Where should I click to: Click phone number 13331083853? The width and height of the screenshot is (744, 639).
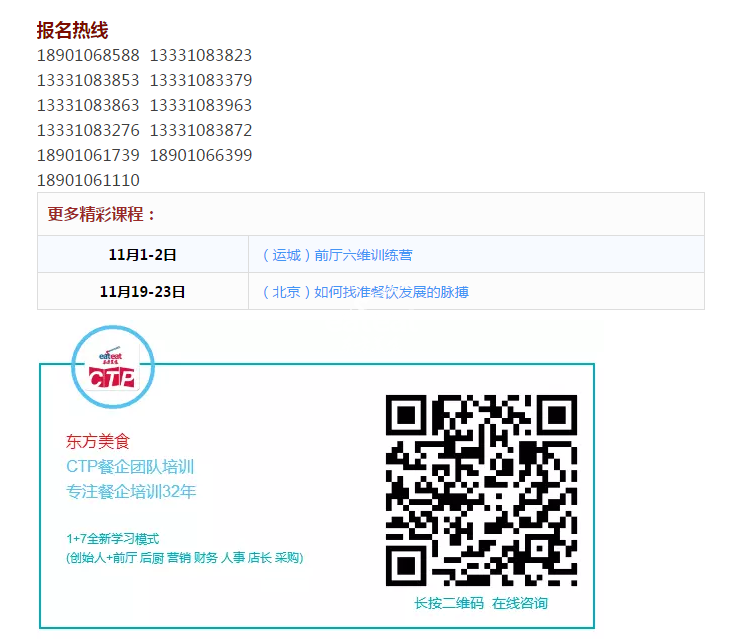[88, 80]
